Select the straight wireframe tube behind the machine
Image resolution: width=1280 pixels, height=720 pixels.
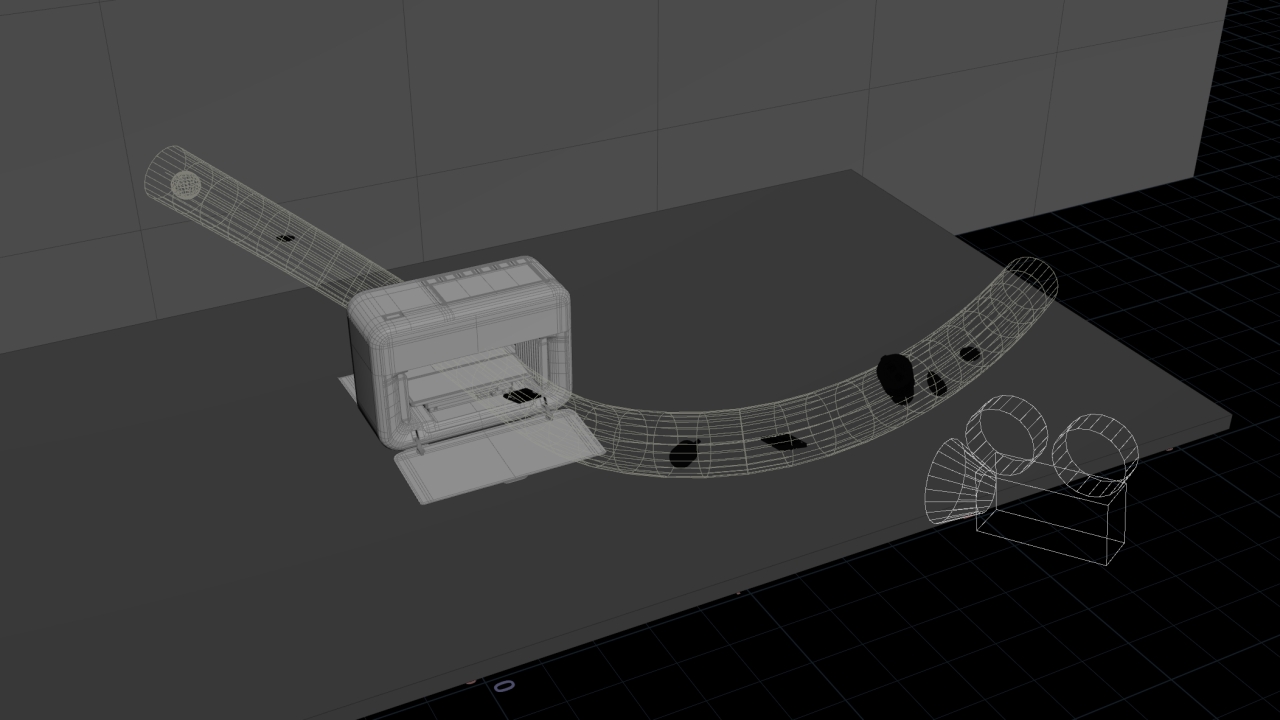[270, 225]
